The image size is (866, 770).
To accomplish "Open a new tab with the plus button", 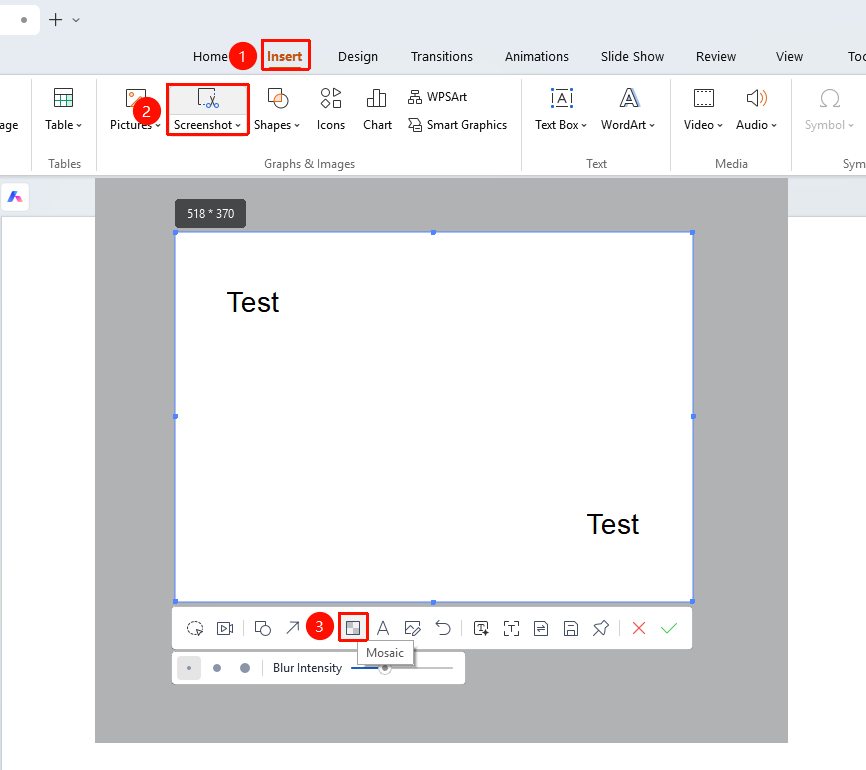I will [55, 20].
